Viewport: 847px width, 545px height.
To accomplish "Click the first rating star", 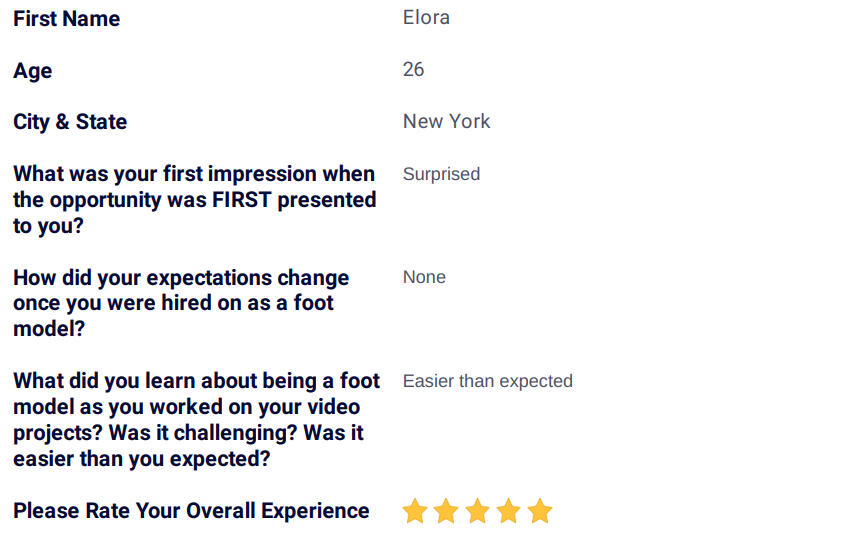I will [415, 511].
